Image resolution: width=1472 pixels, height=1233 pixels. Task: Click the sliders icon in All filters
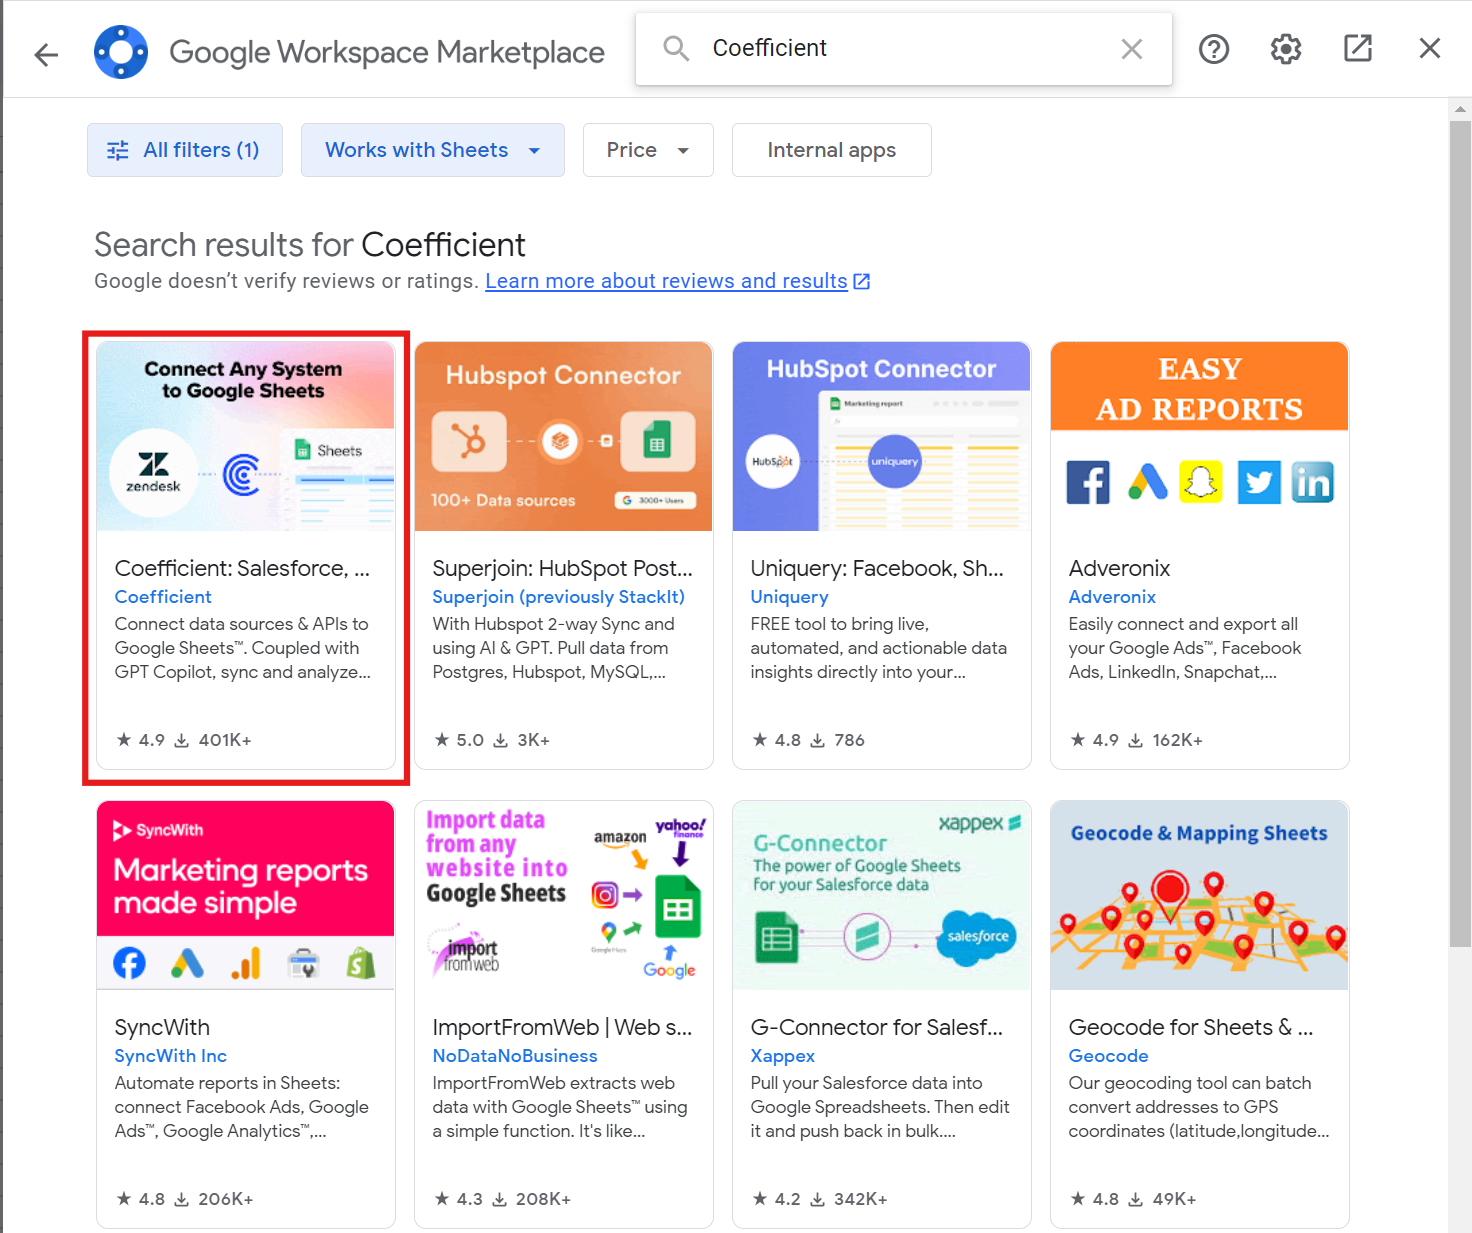pos(118,150)
